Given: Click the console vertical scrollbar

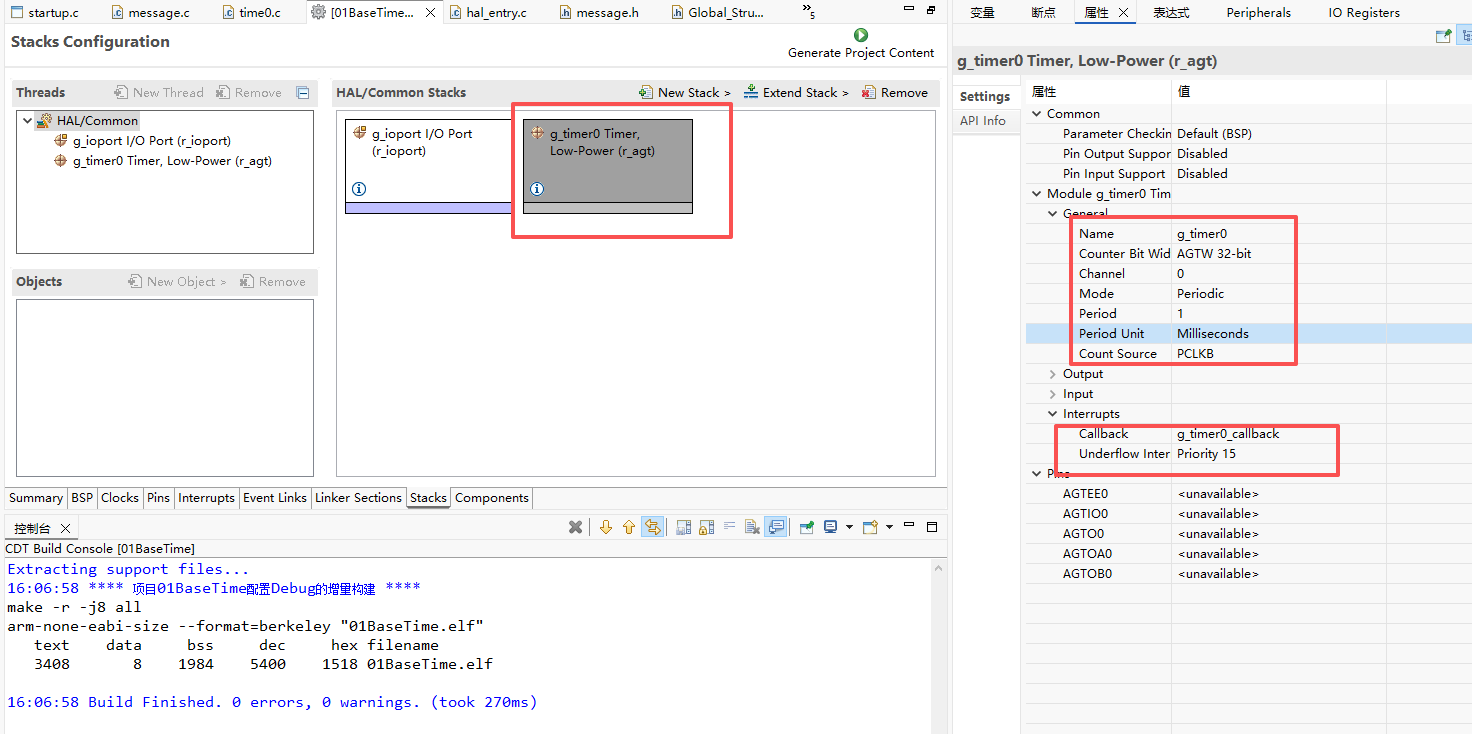Looking at the screenshot, I should [x=939, y=640].
